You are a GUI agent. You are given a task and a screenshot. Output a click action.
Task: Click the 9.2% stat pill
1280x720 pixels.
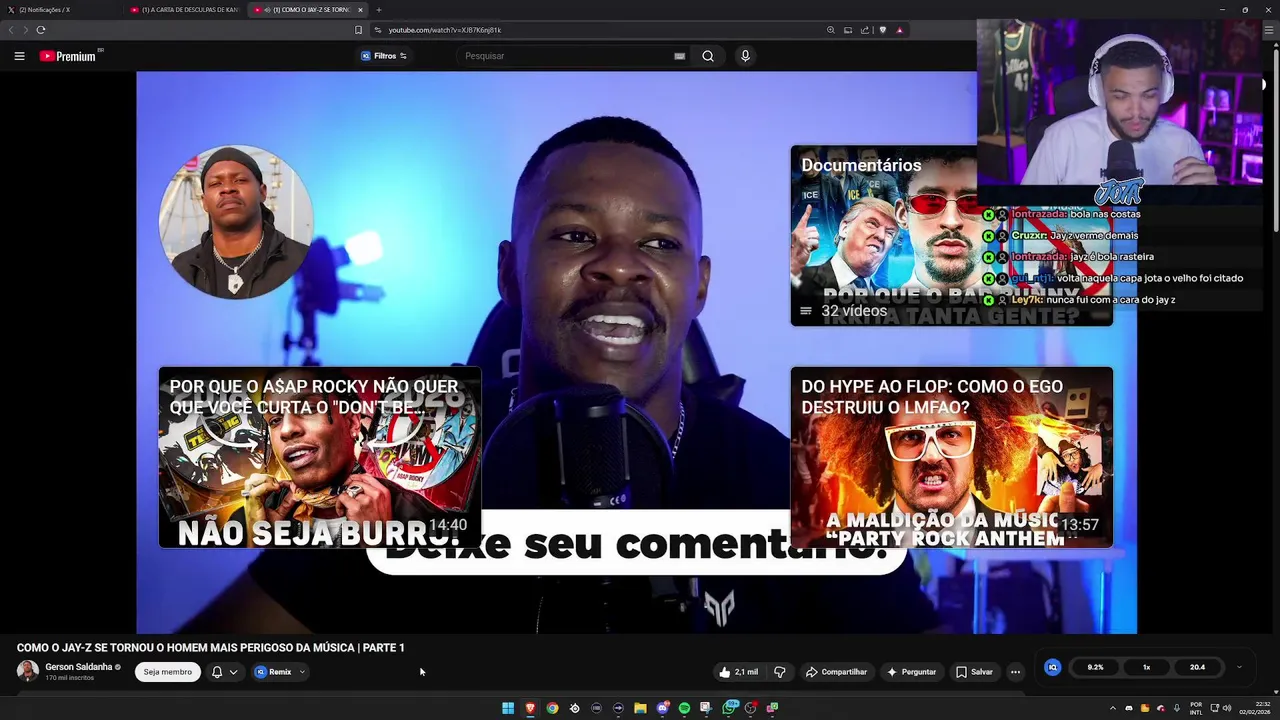(1096, 667)
